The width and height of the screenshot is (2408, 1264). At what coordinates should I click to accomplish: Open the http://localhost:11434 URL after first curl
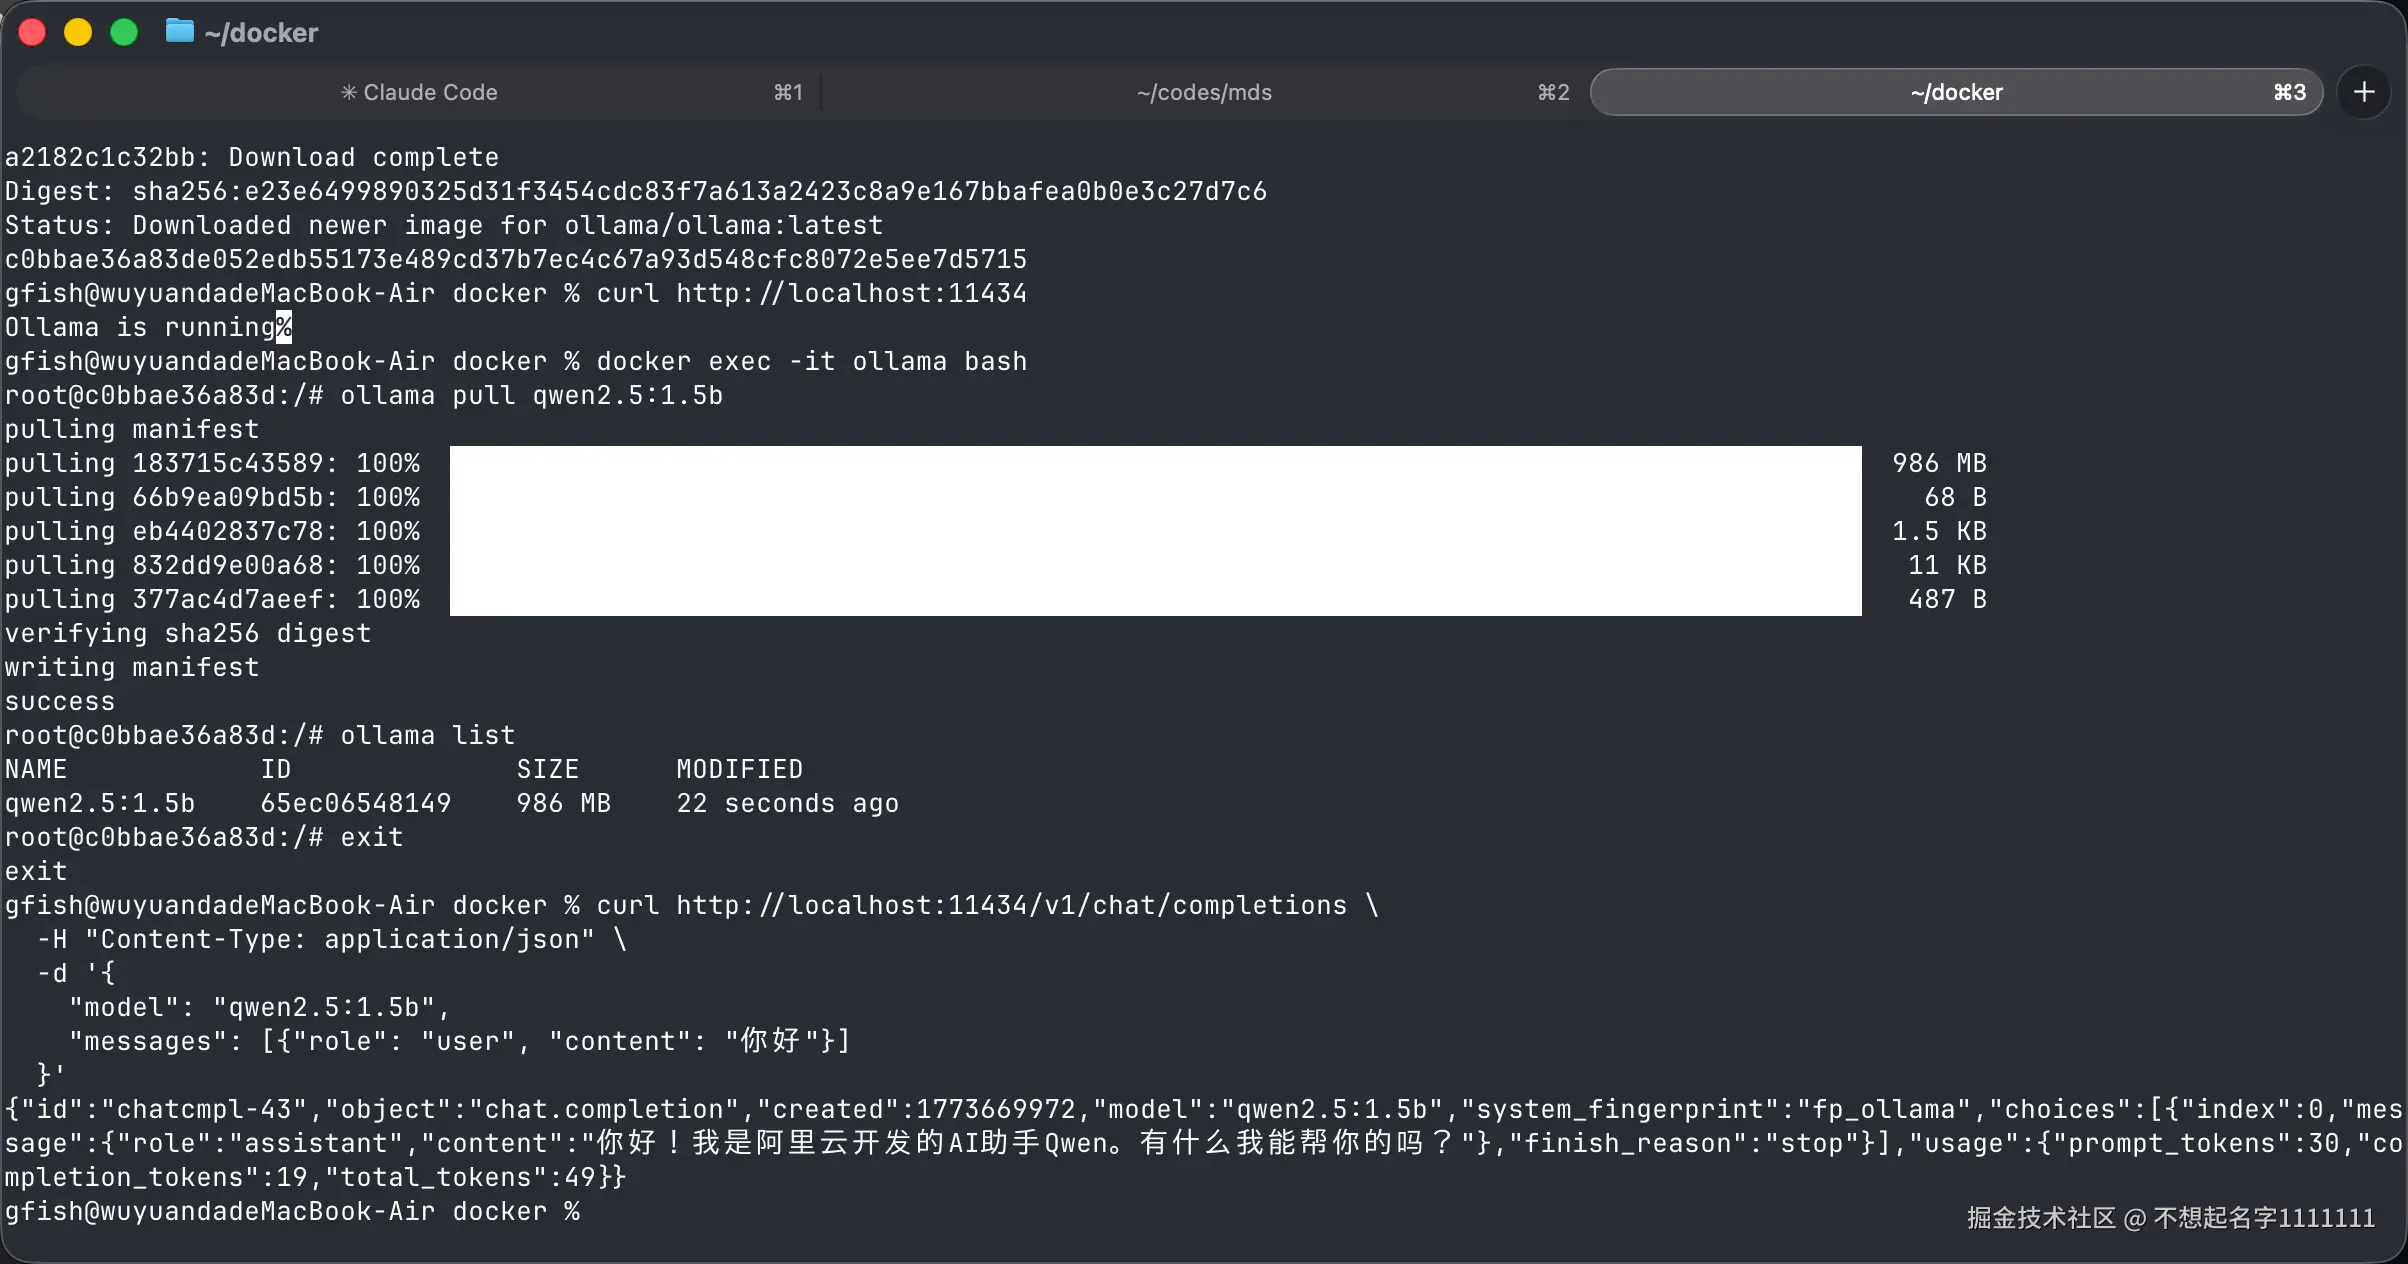click(x=851, y=293)
